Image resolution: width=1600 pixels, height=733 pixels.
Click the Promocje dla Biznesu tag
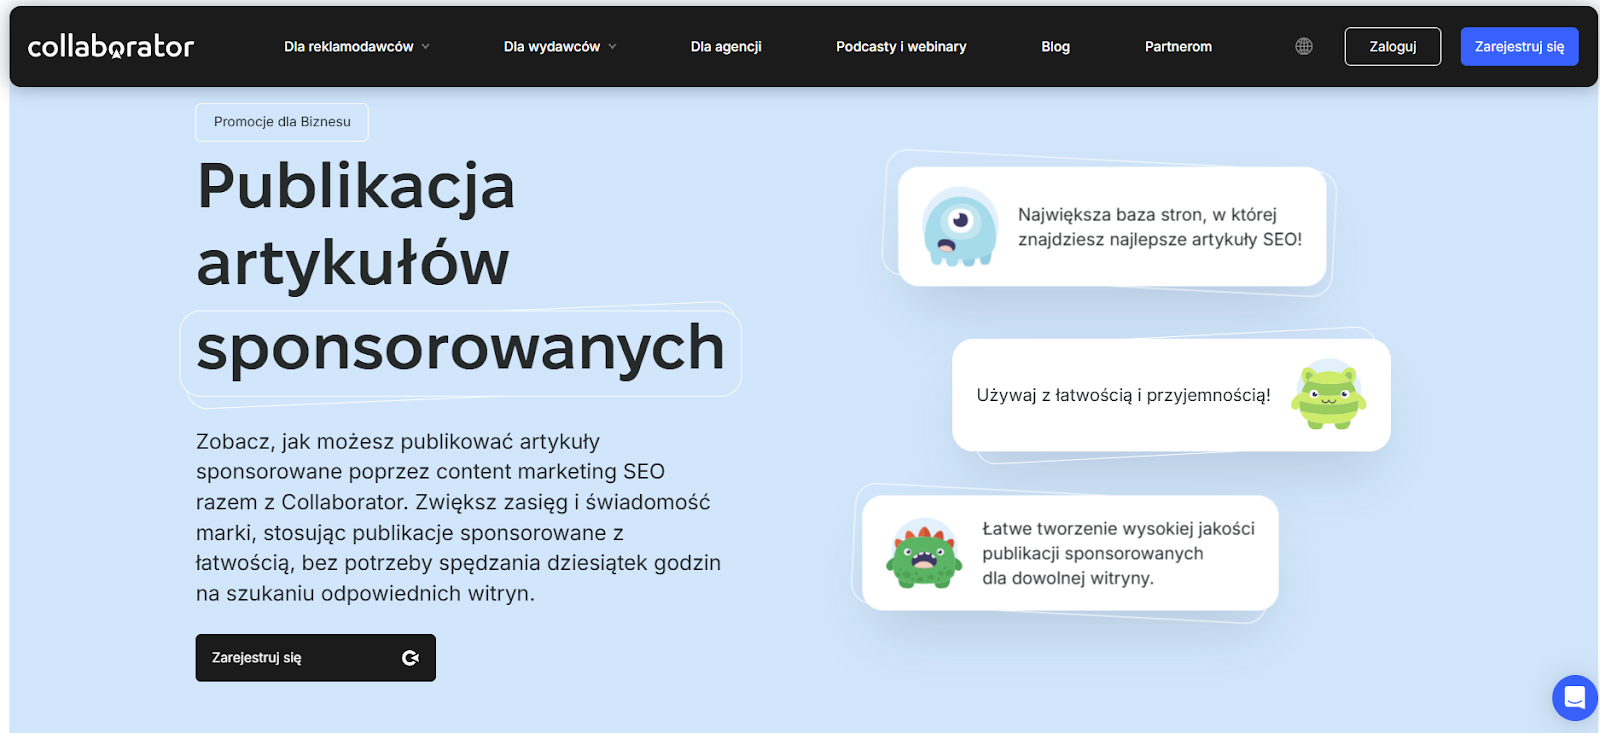[x=282, y=122]
